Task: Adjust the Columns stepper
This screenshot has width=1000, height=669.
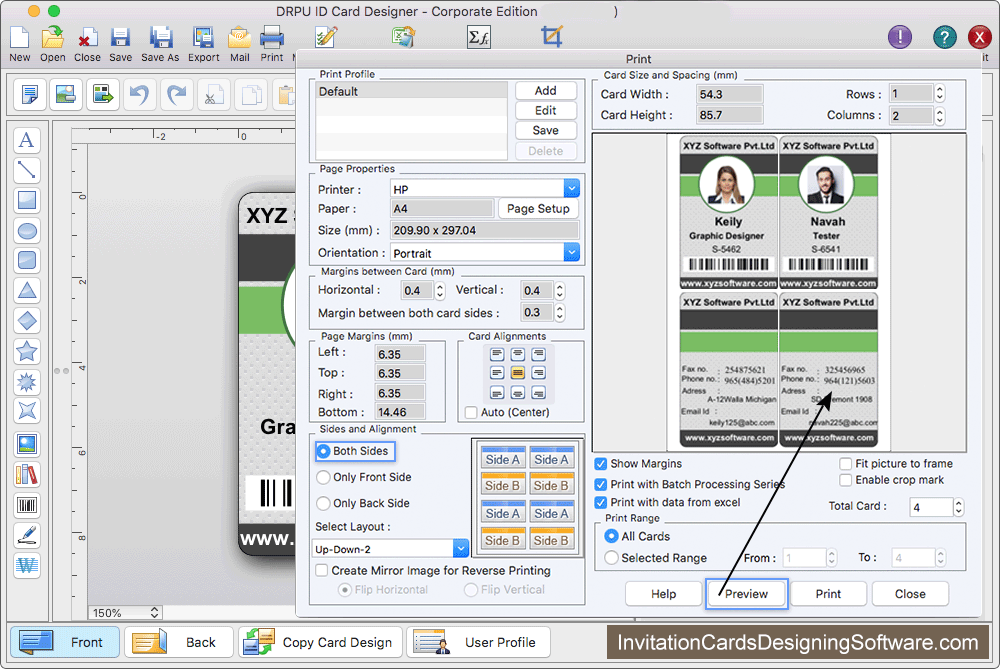Action: pyautogui.click(x=939, y=115)
